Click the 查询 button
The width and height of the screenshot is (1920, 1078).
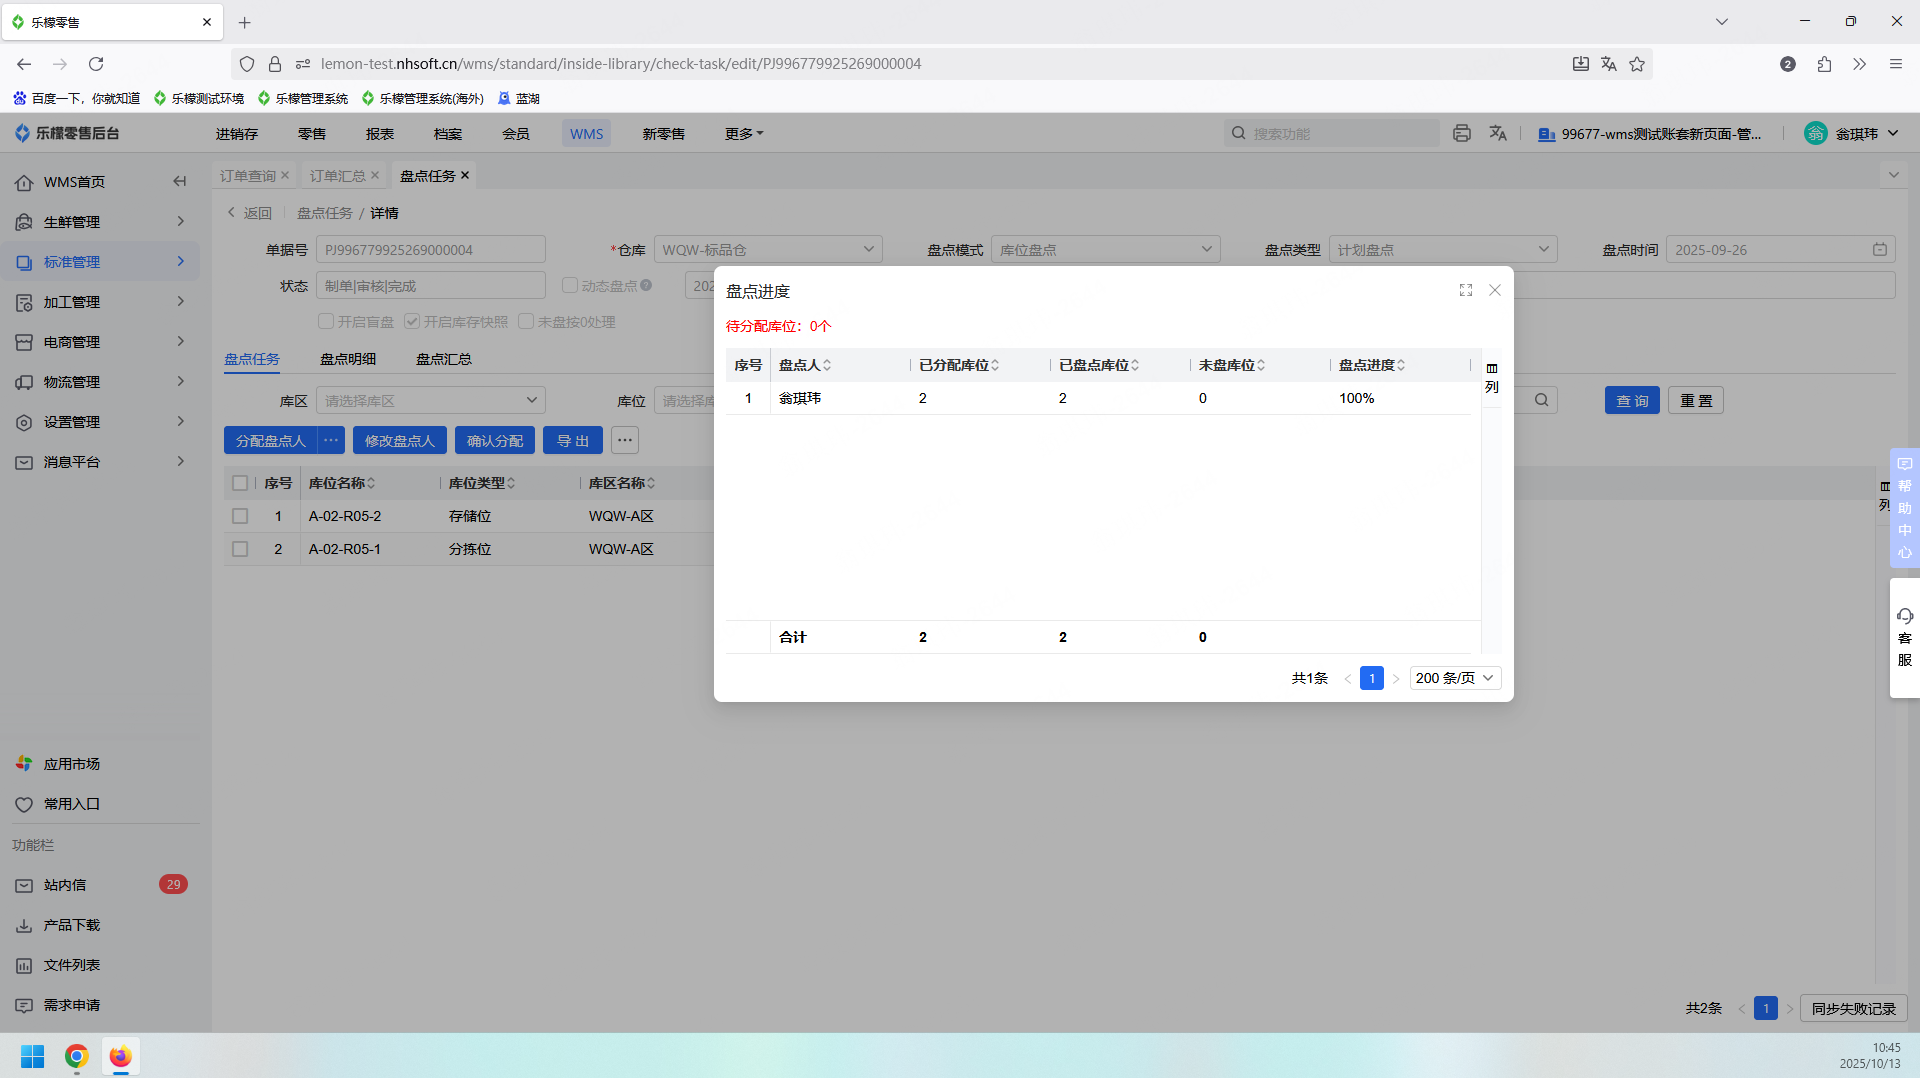pyautogui.click(x=1633, y=401)
